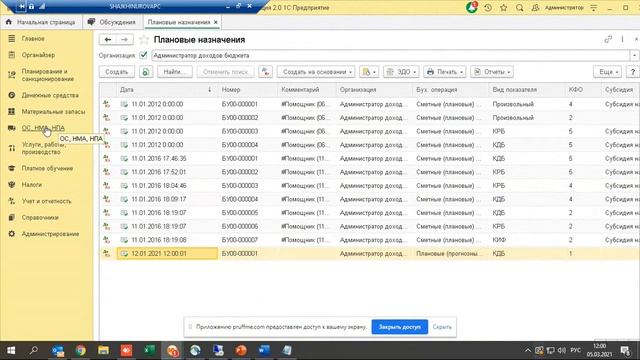Viewport: 640px width, 360px height.
Task: Close the Плановые назначения tab
Action: point(216,22)
